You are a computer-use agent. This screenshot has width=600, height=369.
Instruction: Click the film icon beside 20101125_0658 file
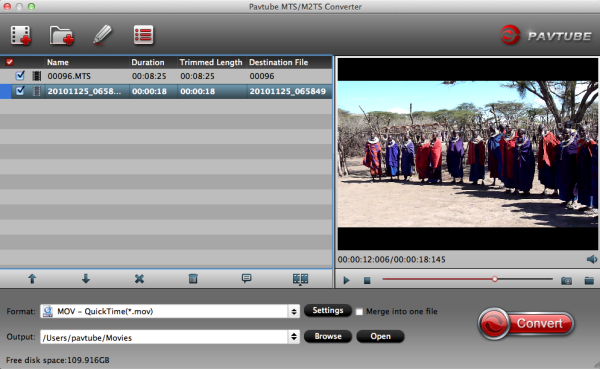(x=37, y=91)
